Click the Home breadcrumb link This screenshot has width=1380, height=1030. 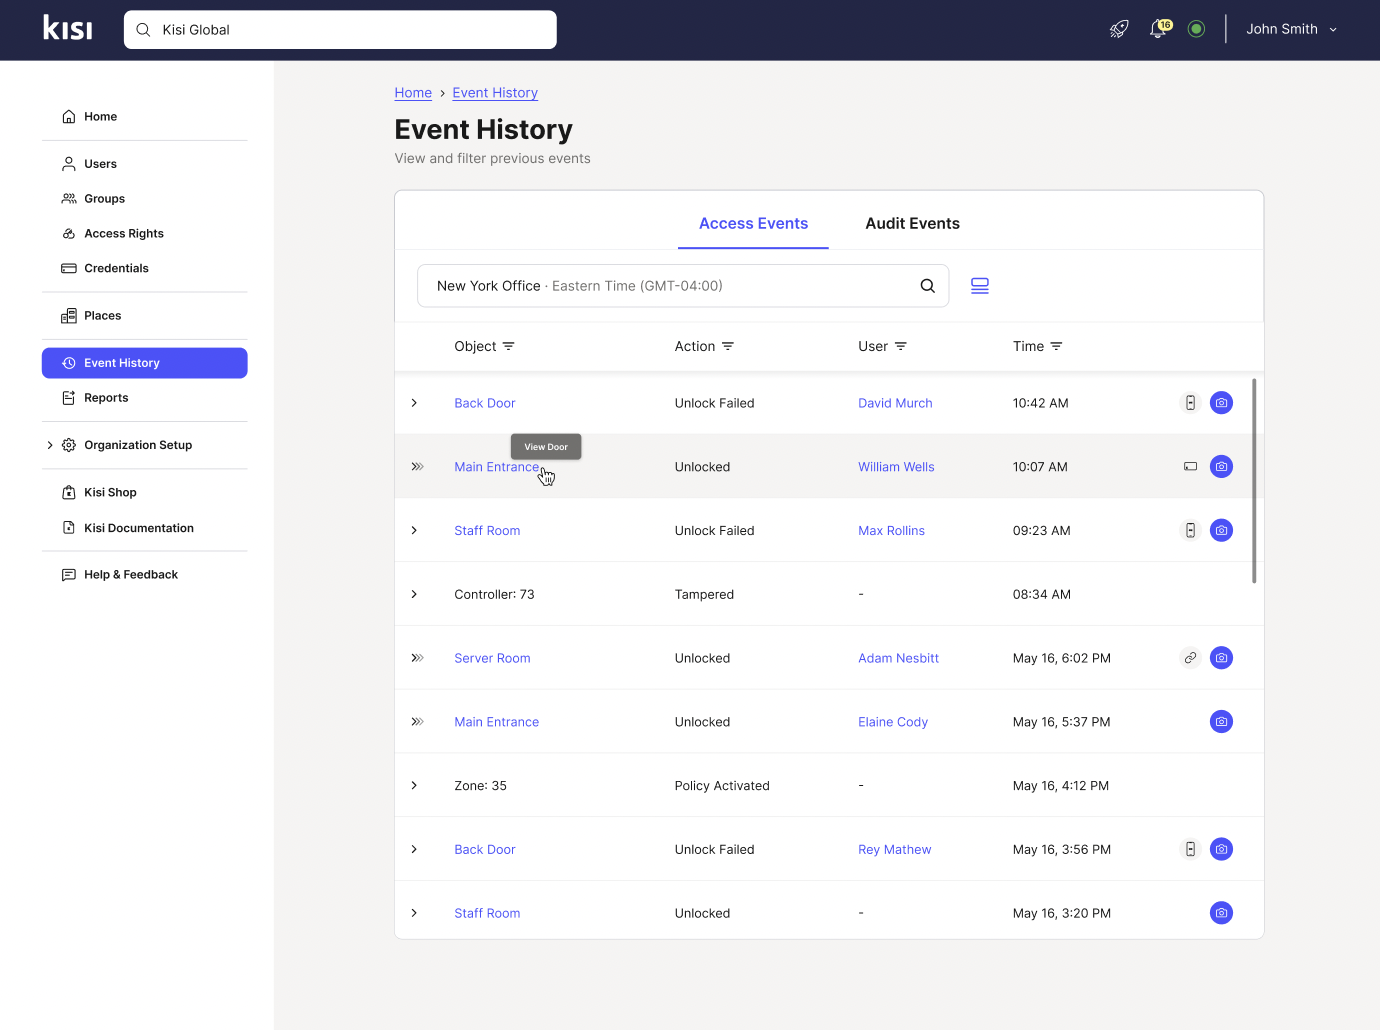click(413, 93)
